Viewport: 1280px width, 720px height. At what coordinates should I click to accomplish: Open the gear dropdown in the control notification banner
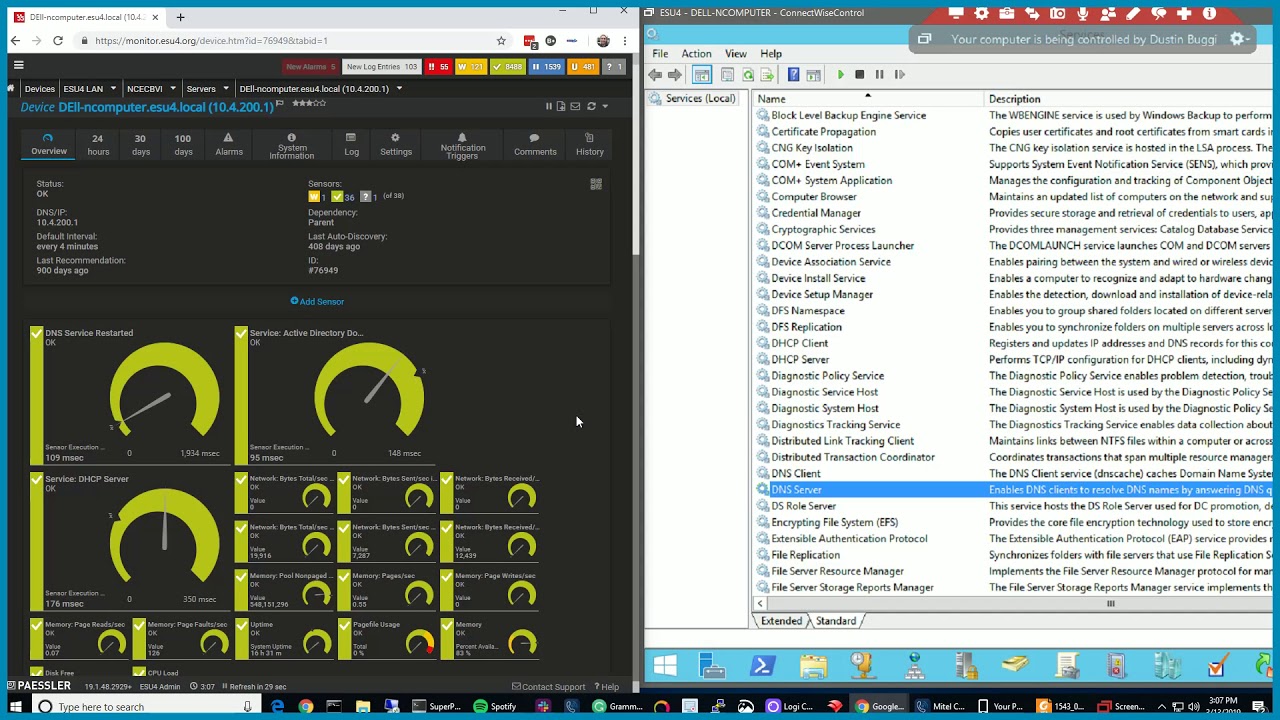pos(1241,39)
